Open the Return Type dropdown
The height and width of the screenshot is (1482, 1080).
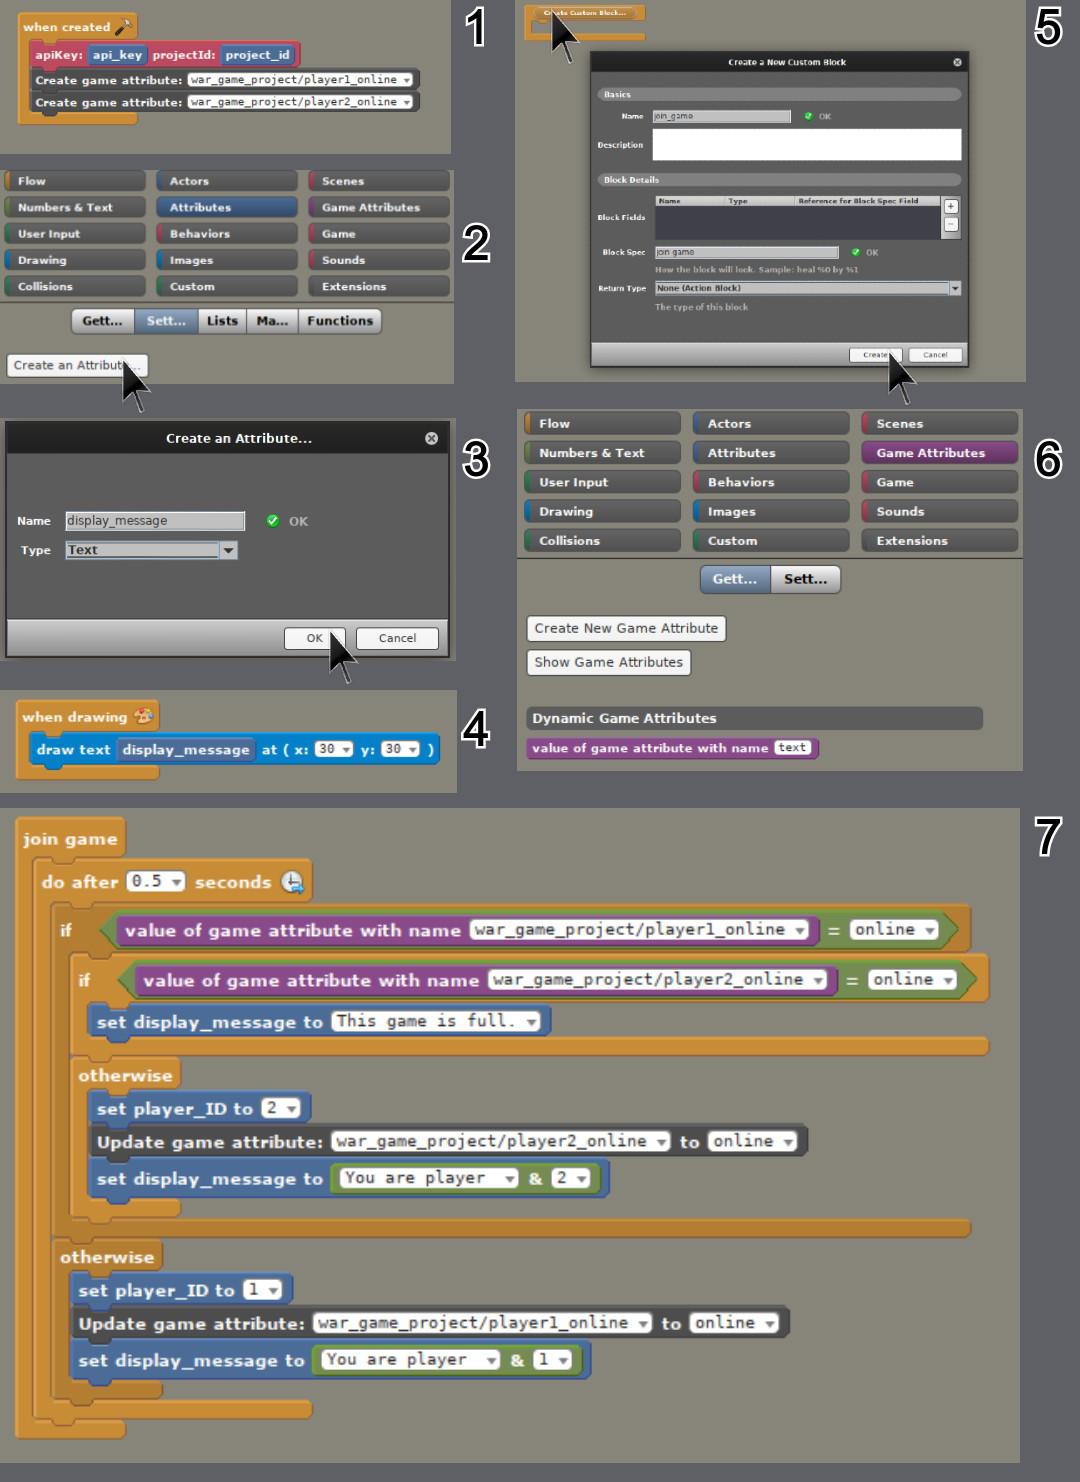click(x=955, y=288)
